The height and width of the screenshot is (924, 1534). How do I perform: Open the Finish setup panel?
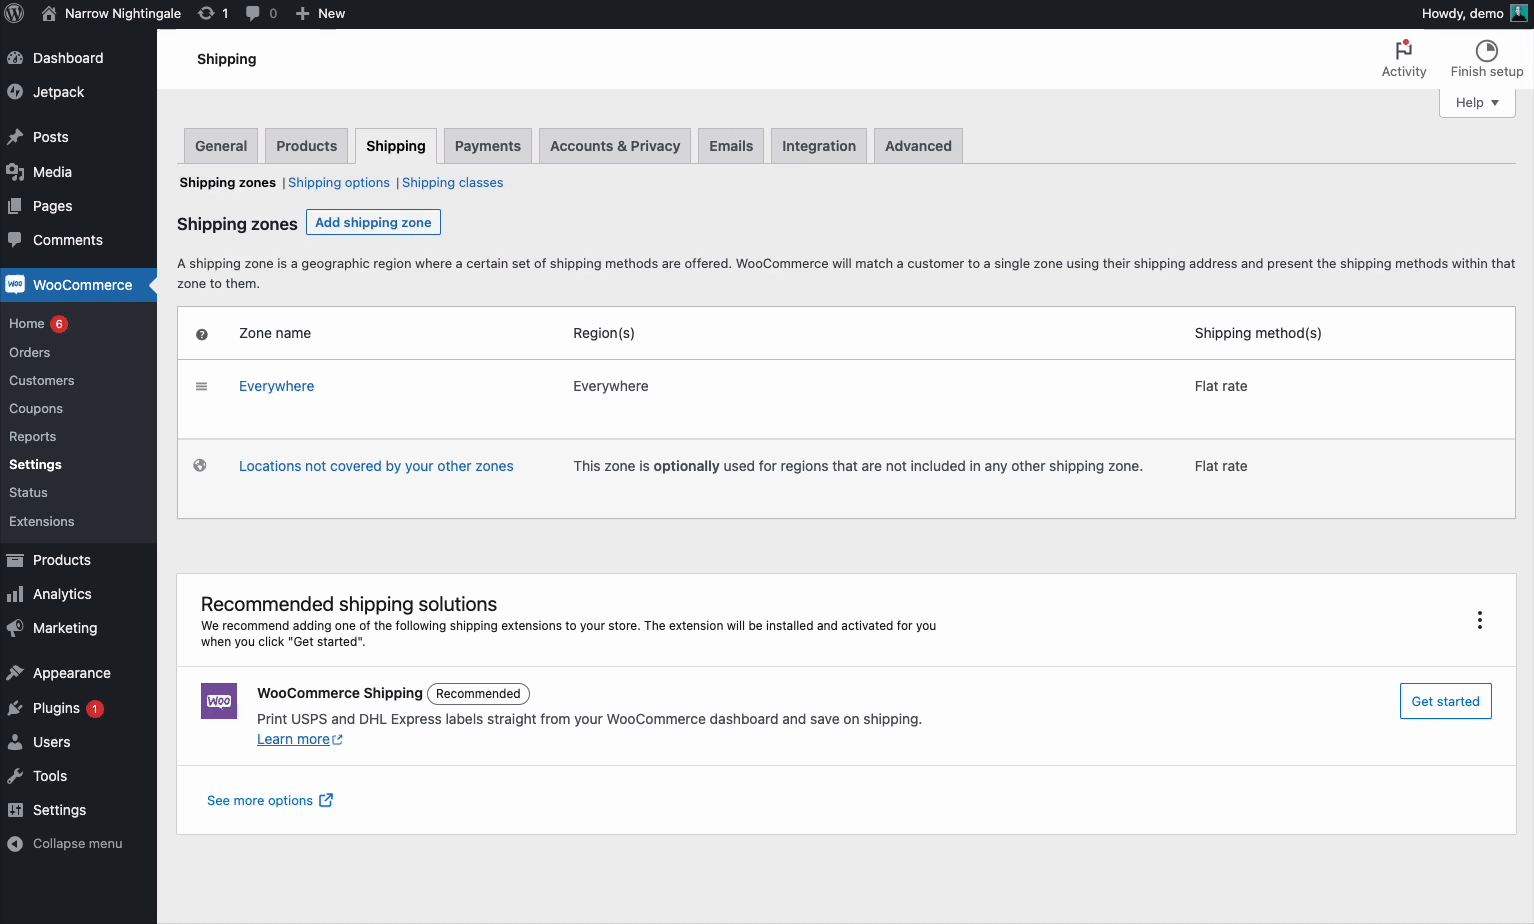(1487, 59)
